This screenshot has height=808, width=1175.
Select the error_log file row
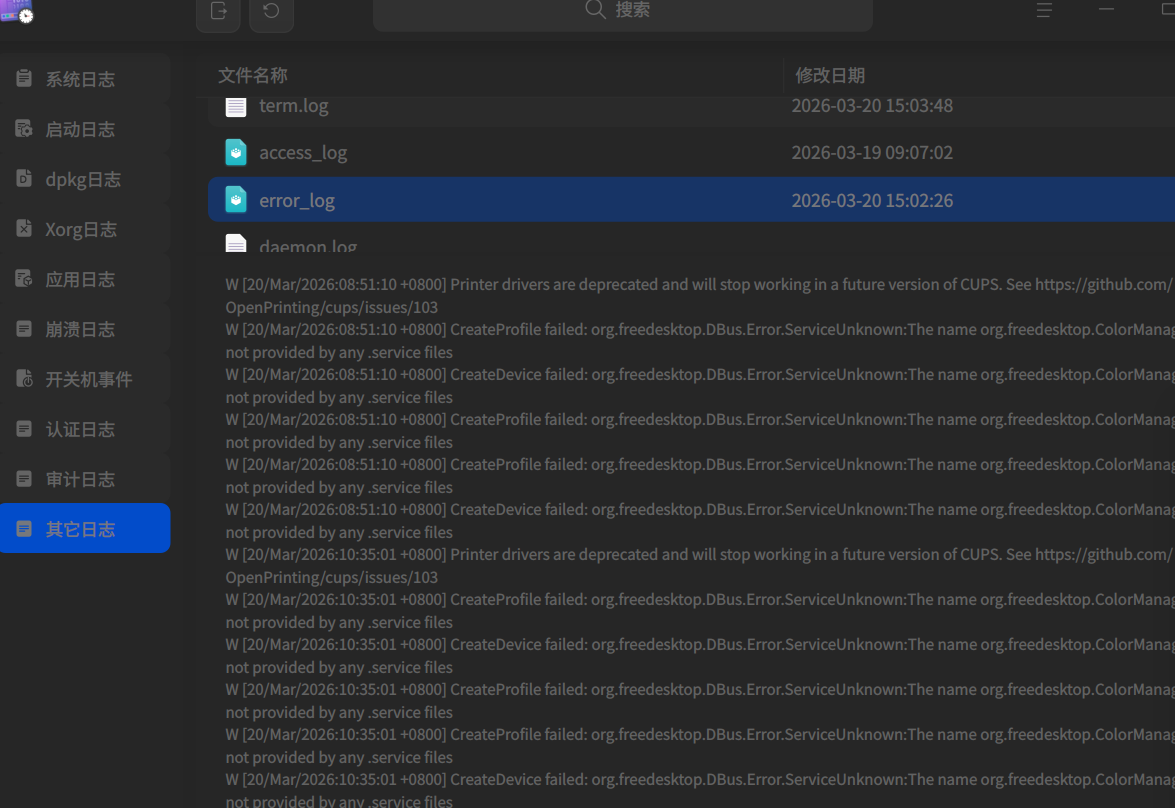click(691, 199)
